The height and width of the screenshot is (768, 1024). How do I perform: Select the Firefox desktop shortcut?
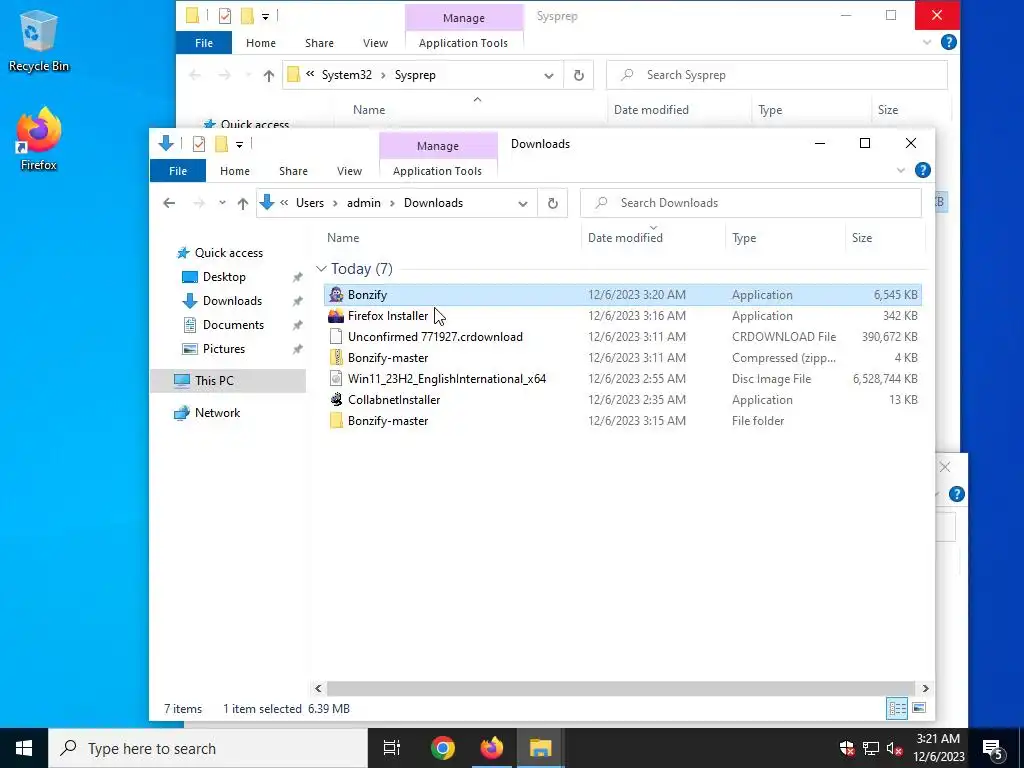[x=39, y=139]
